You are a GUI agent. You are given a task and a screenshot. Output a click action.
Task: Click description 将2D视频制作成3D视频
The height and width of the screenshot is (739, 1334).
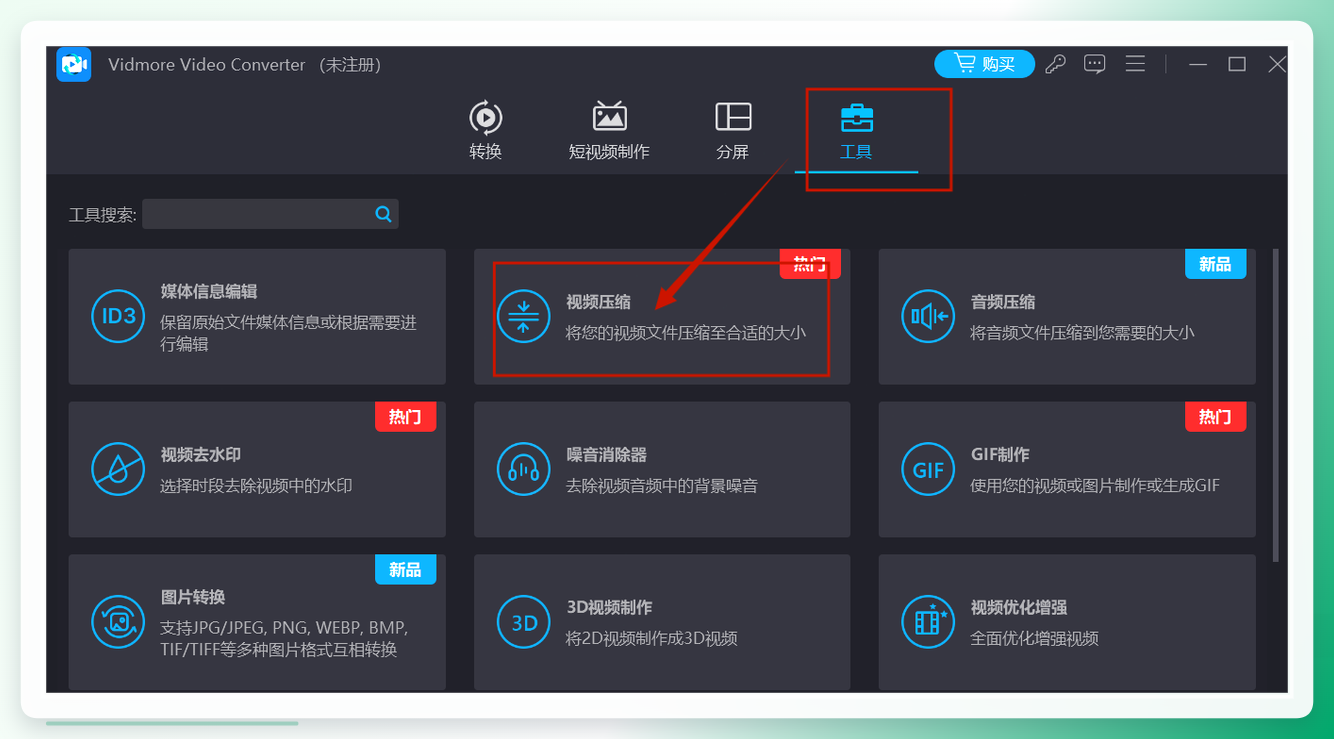tap(652, 638)
